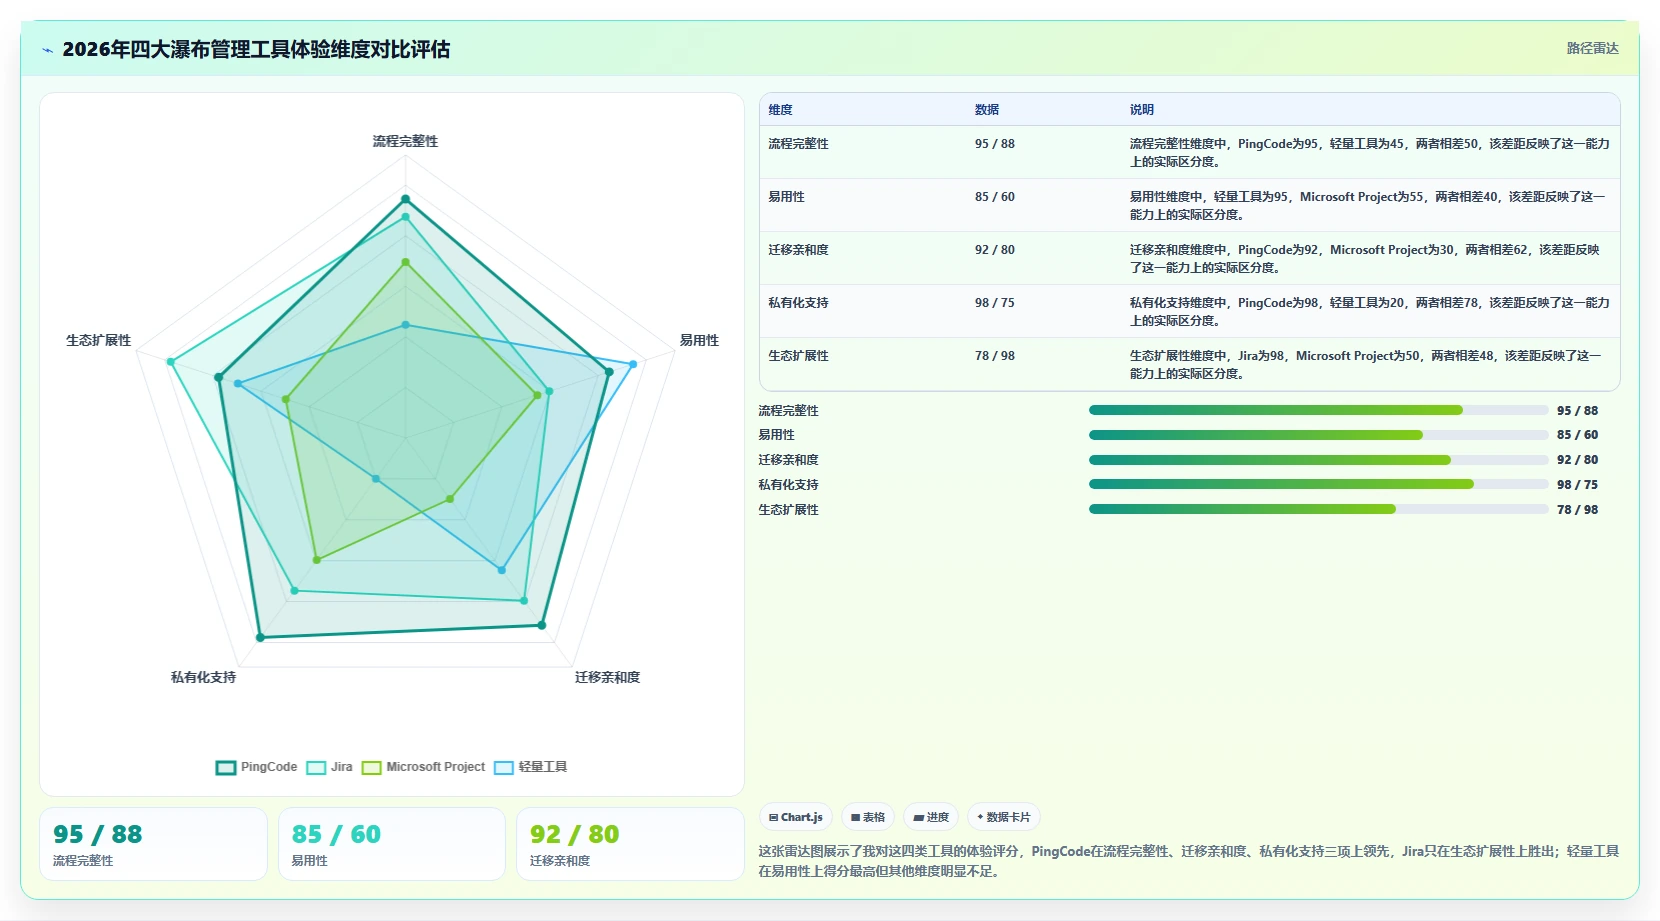1660x921 pixels.
Task: Toggle PingCode legend swatch
Action: click(x=226, y=767)
